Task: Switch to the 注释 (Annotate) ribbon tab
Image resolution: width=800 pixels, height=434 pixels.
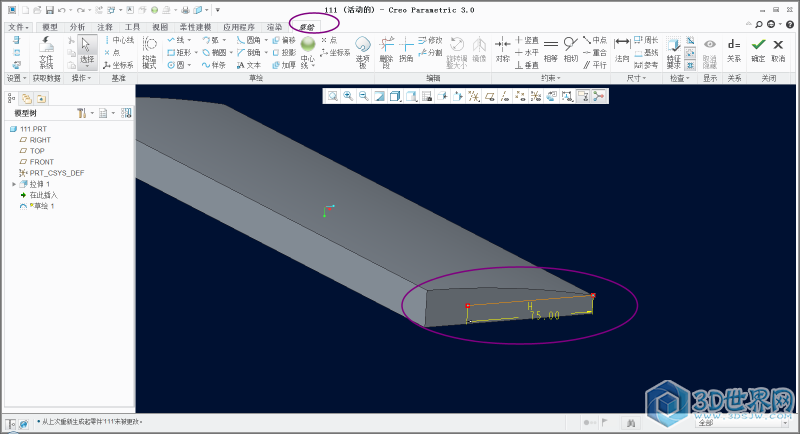Action: click(x=105, y=27)
